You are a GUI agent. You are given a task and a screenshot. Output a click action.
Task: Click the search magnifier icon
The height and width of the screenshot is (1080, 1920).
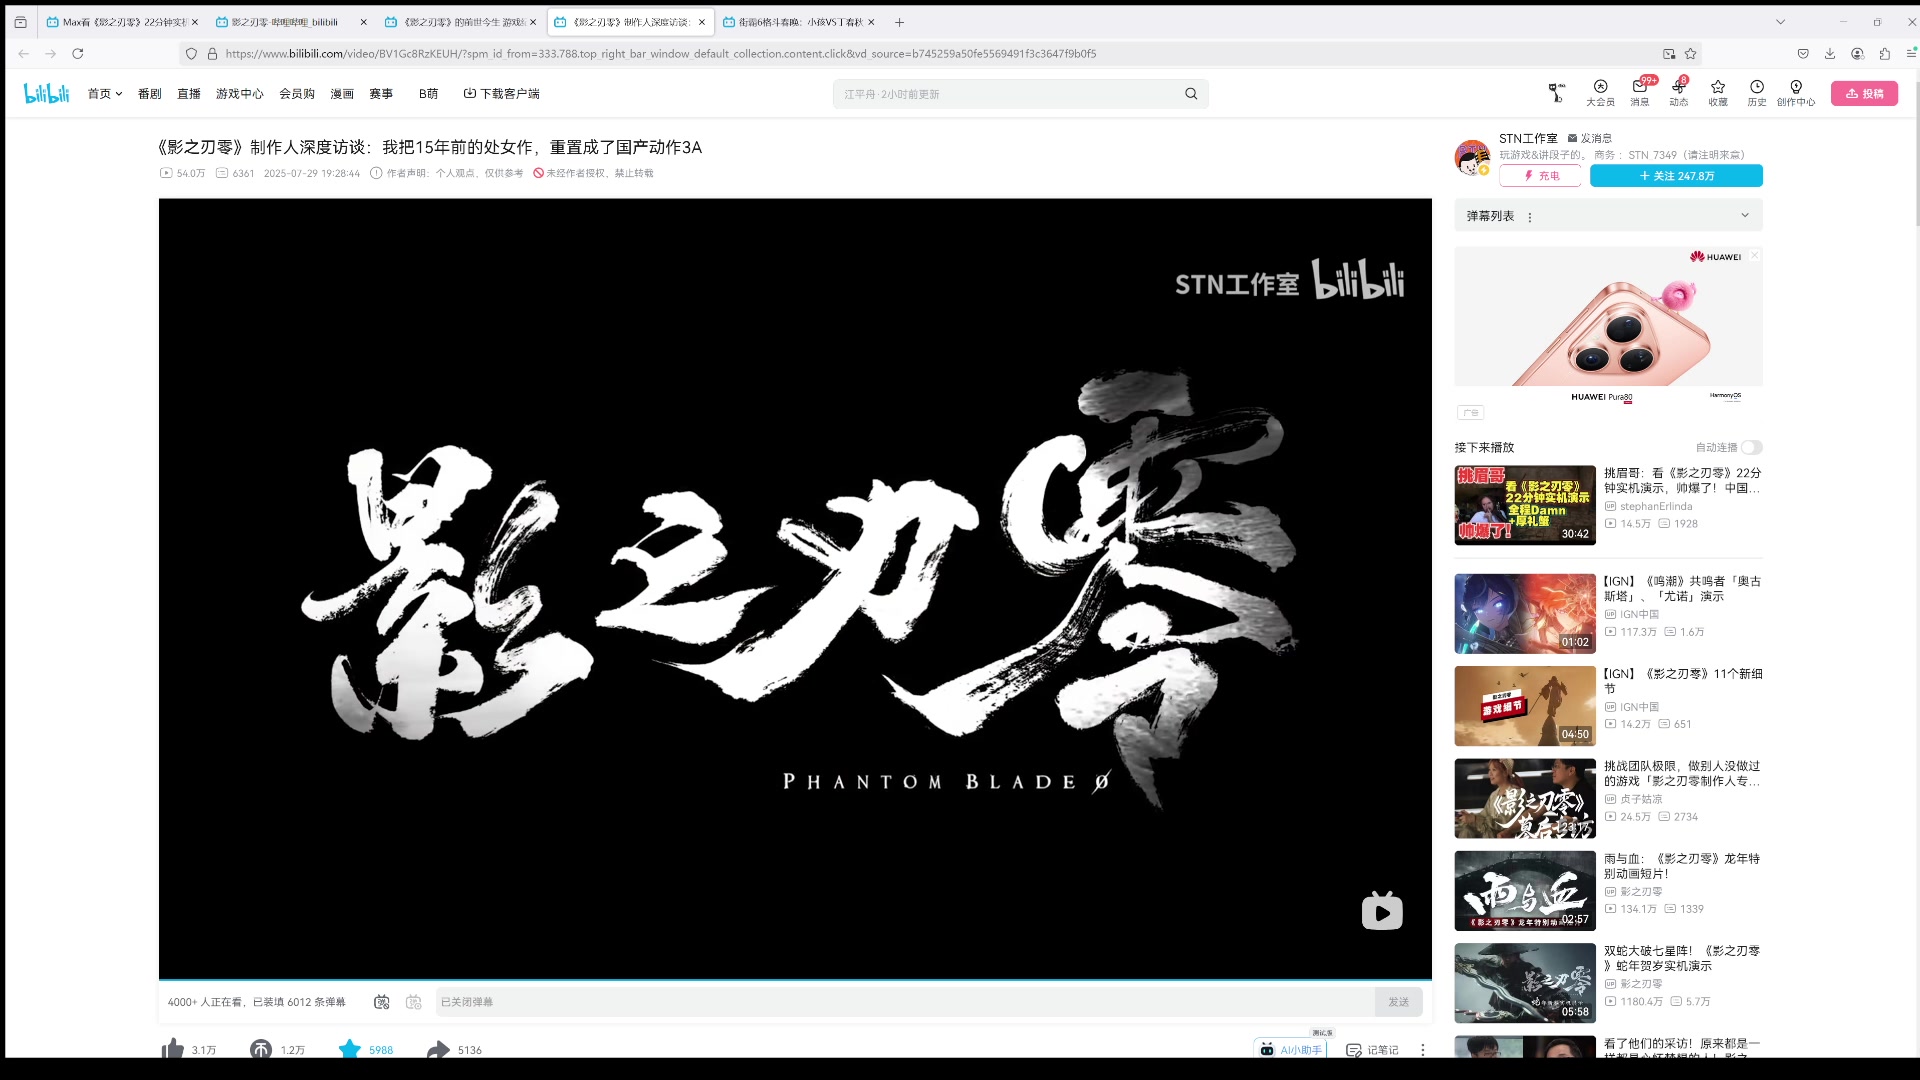pos(1191,94)
